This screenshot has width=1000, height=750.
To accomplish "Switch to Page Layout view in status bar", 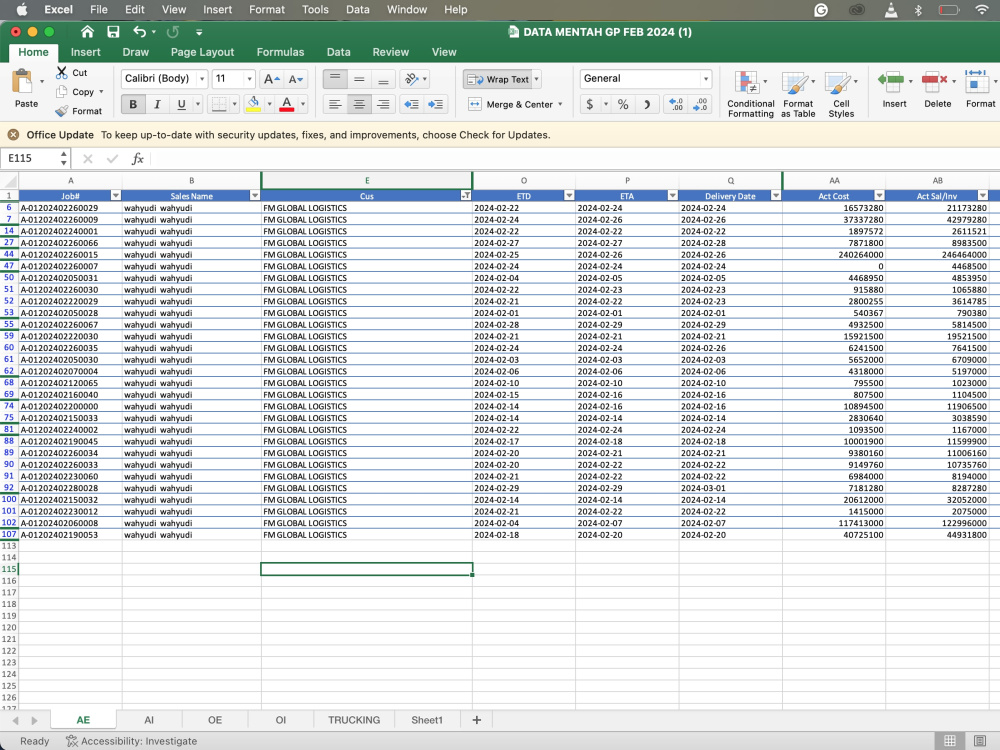I will click(980, 740).
